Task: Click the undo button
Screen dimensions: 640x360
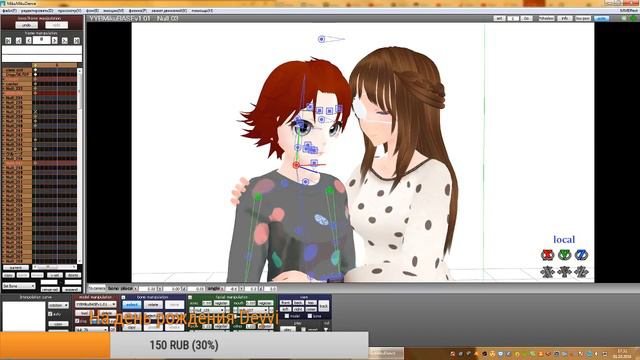Action: (27, 25)
